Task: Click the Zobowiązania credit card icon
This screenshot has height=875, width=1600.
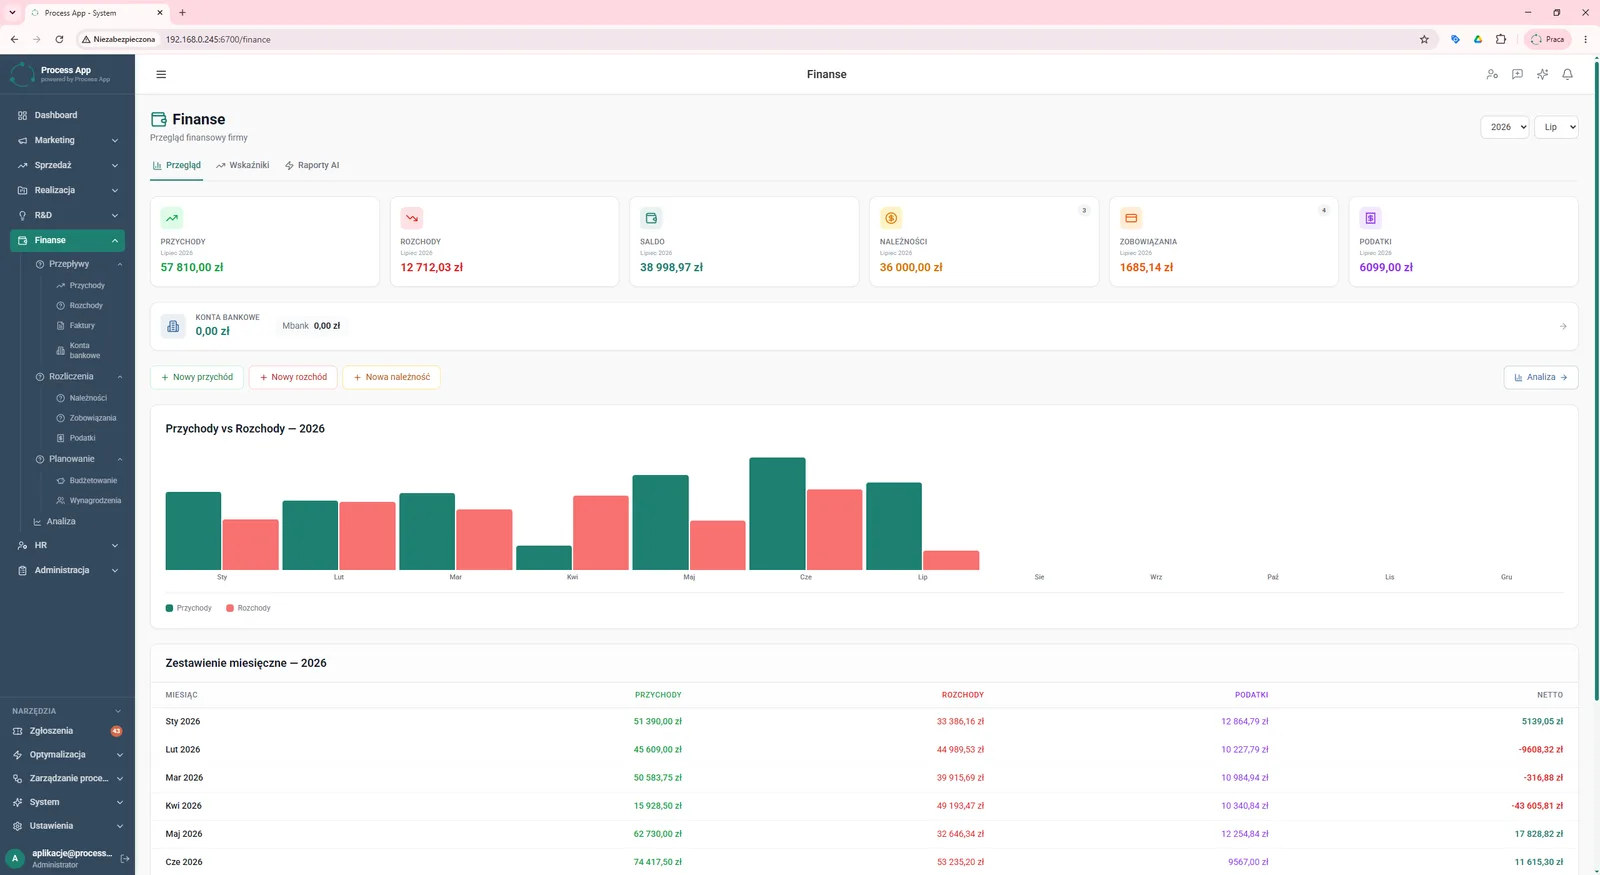Action: pyautogui.click(x=1131, y=218)
